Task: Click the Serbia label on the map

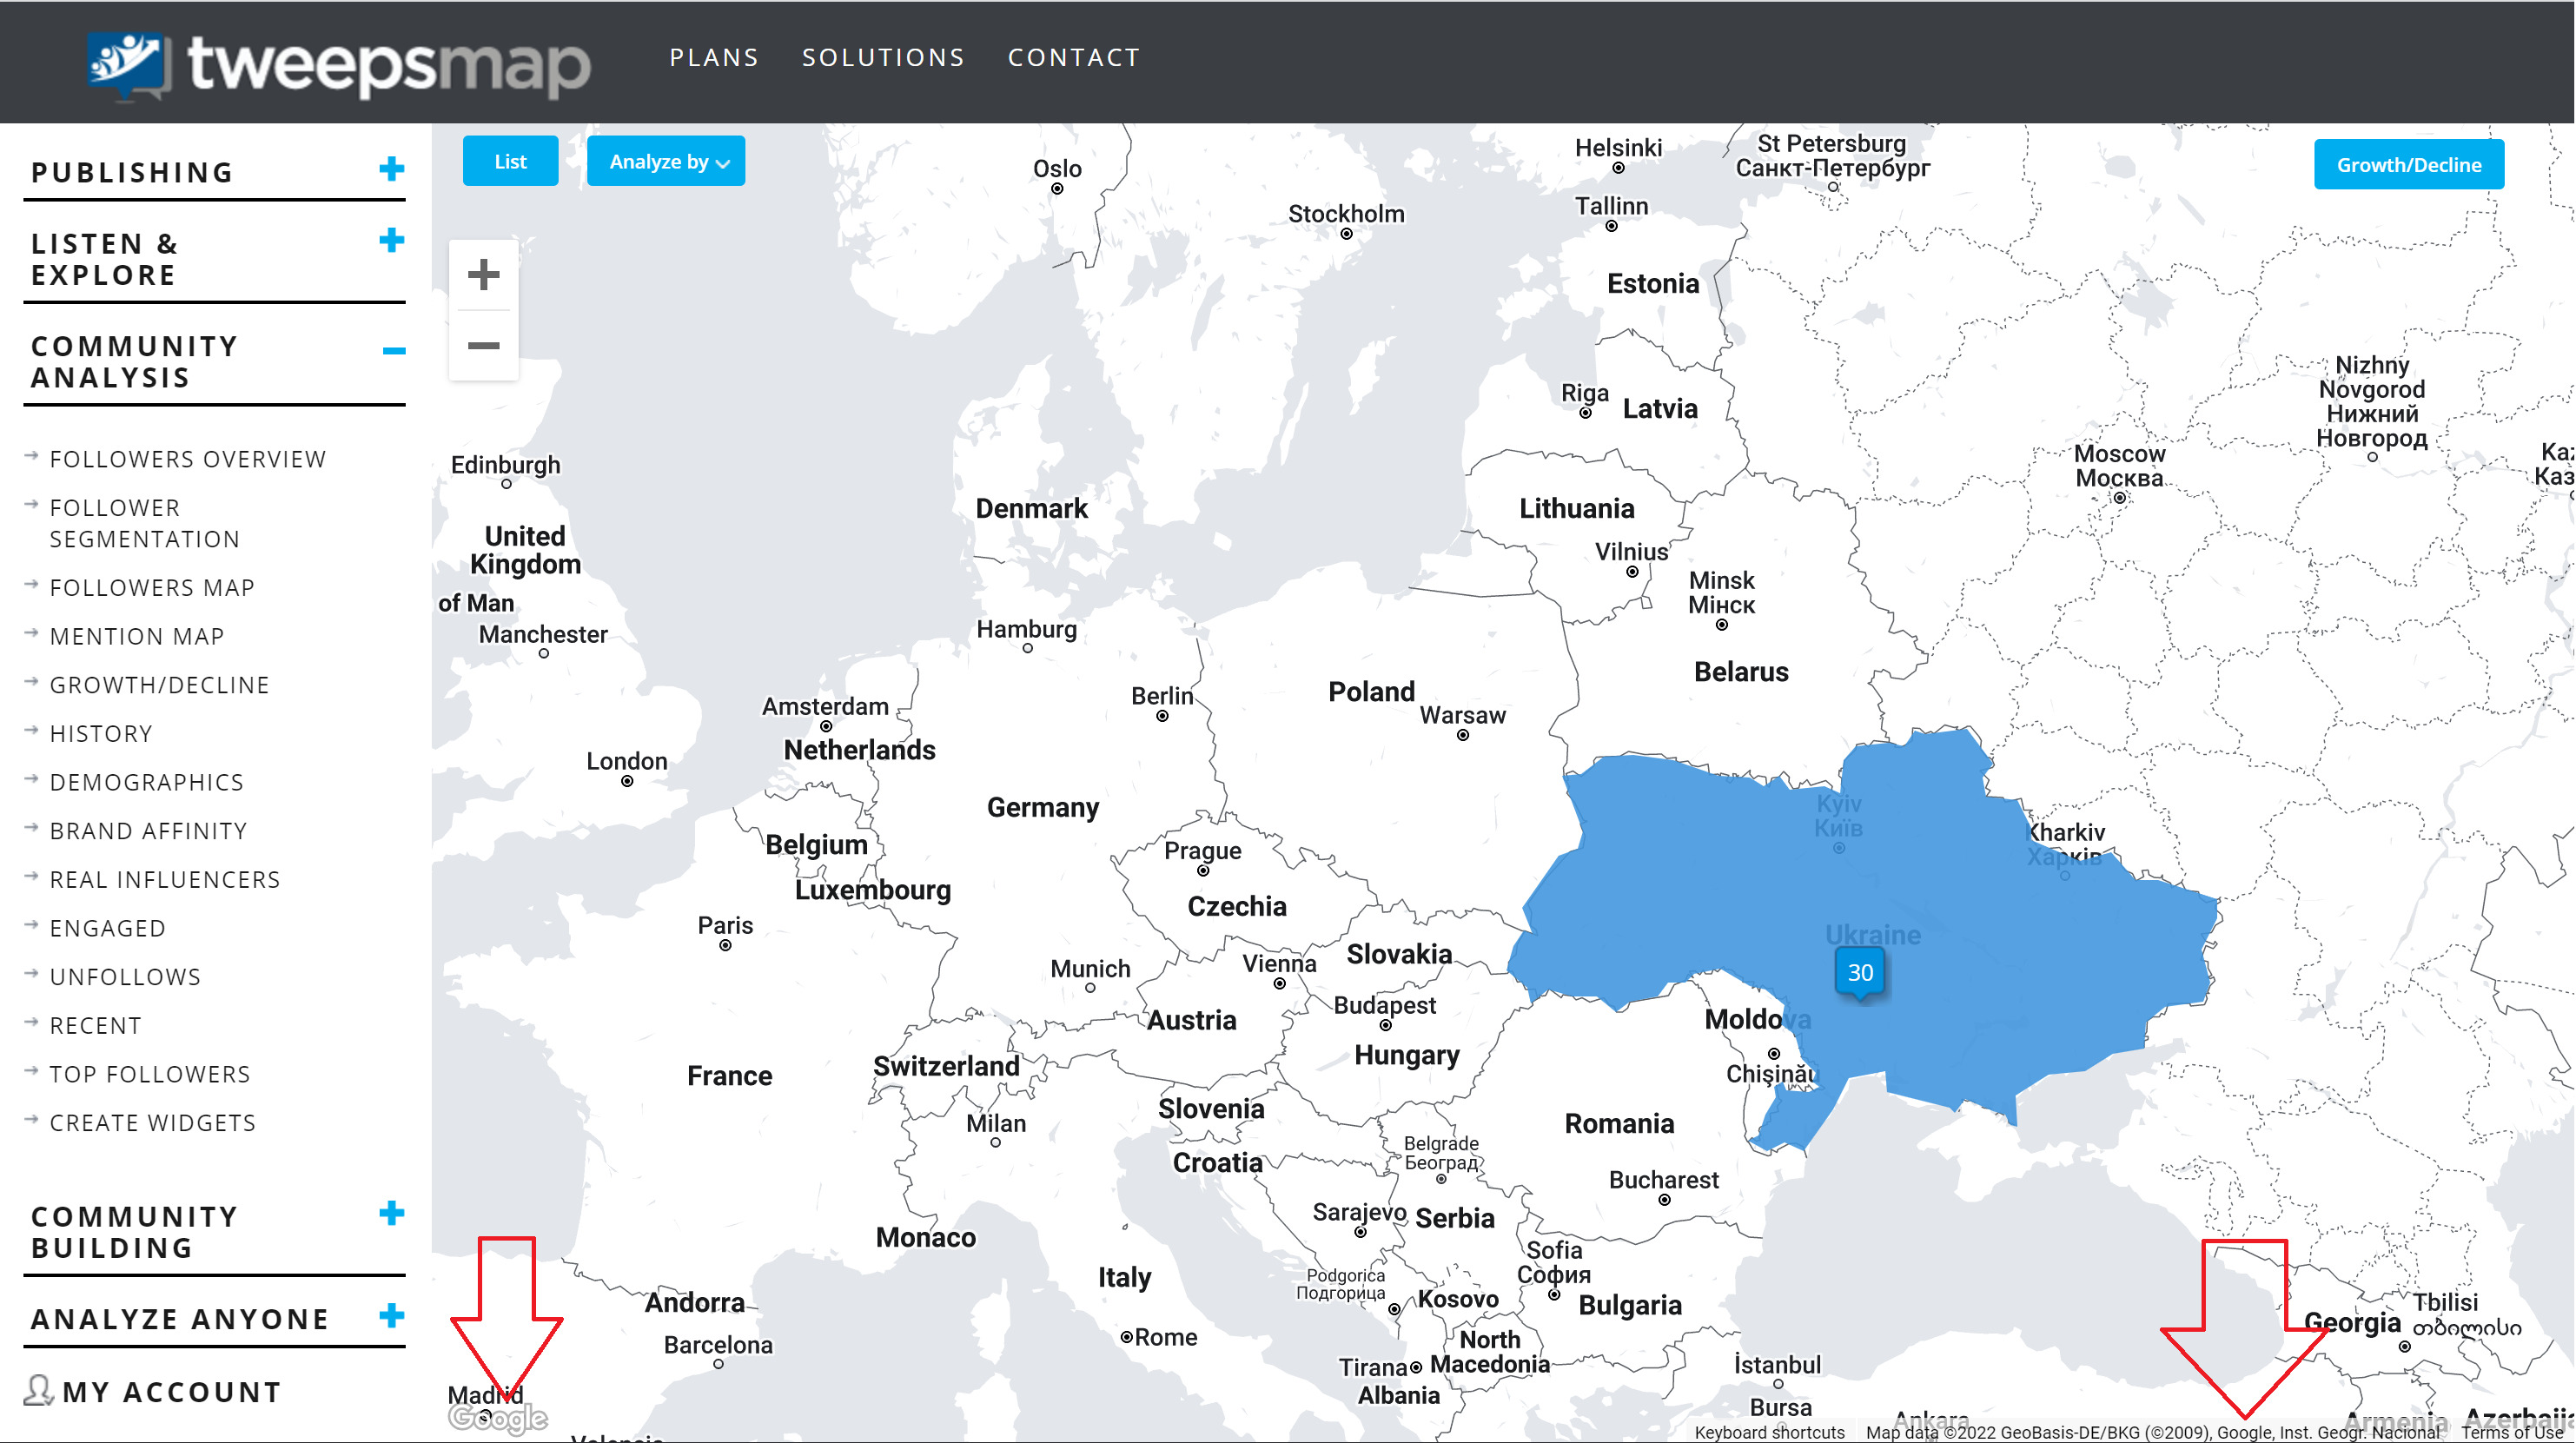Action: tap(1454, 1218)
